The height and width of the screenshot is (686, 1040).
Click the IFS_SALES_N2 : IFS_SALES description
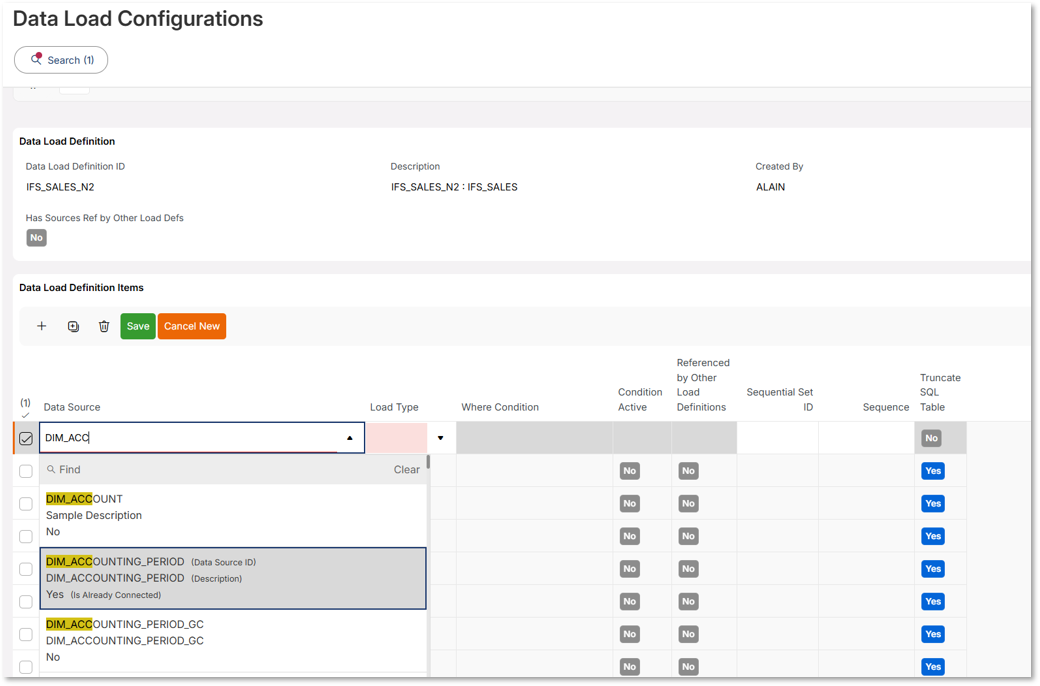point(454,187)
